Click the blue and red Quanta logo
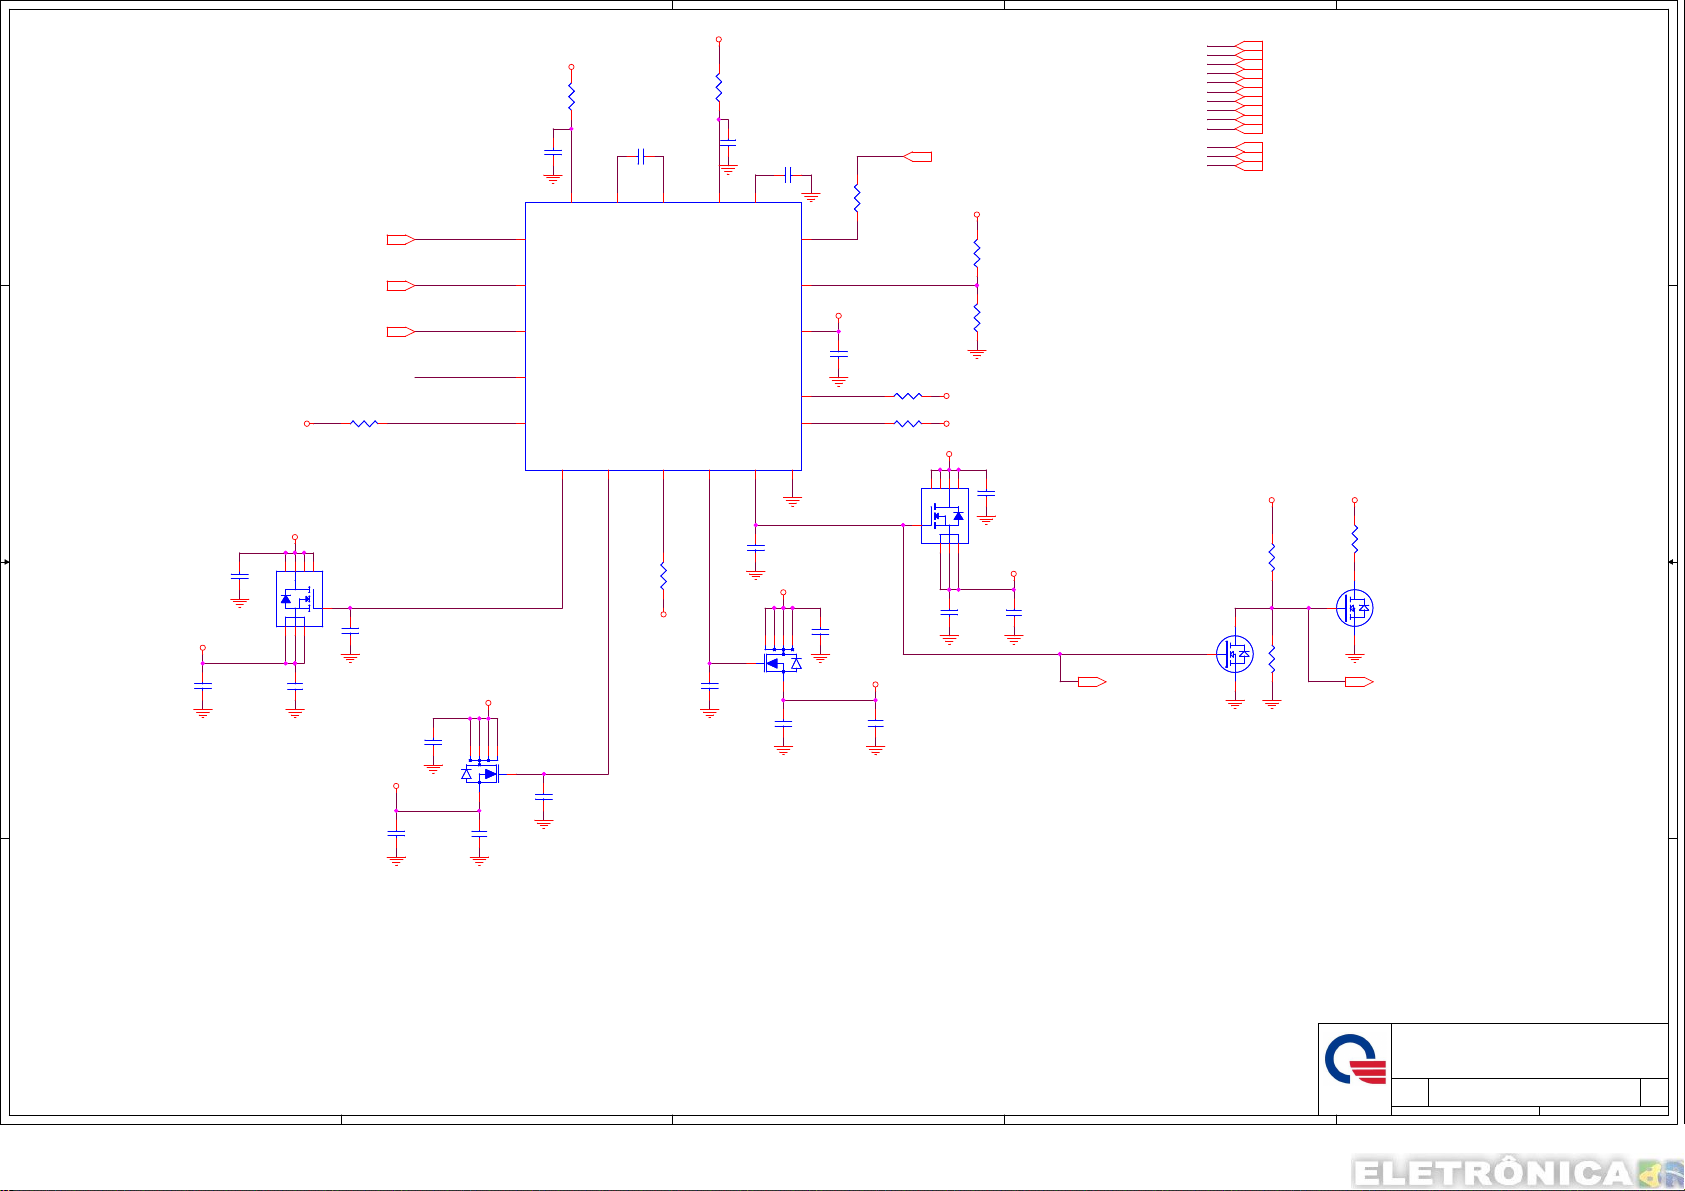Screen dimensions: 1685x1191 point(1355,1060)
